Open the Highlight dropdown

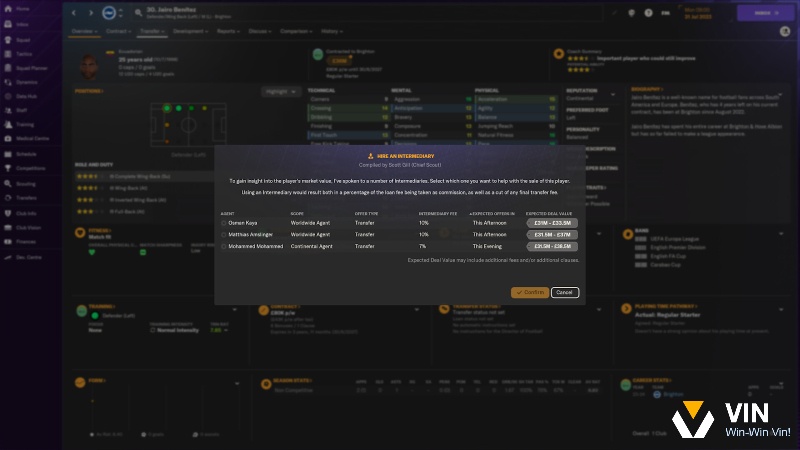[281, 92]
